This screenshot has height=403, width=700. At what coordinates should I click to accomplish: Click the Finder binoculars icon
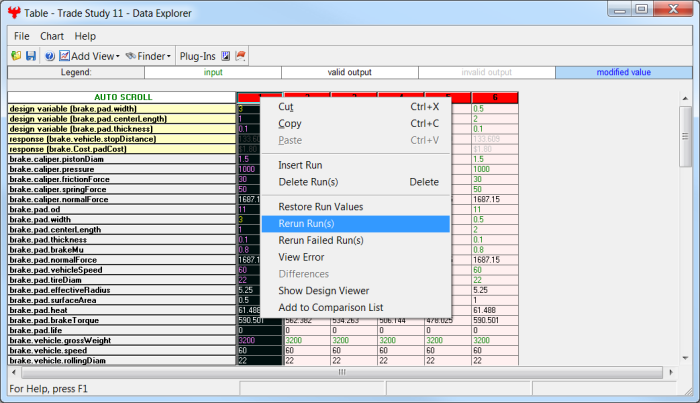click(x=131, y=56)
